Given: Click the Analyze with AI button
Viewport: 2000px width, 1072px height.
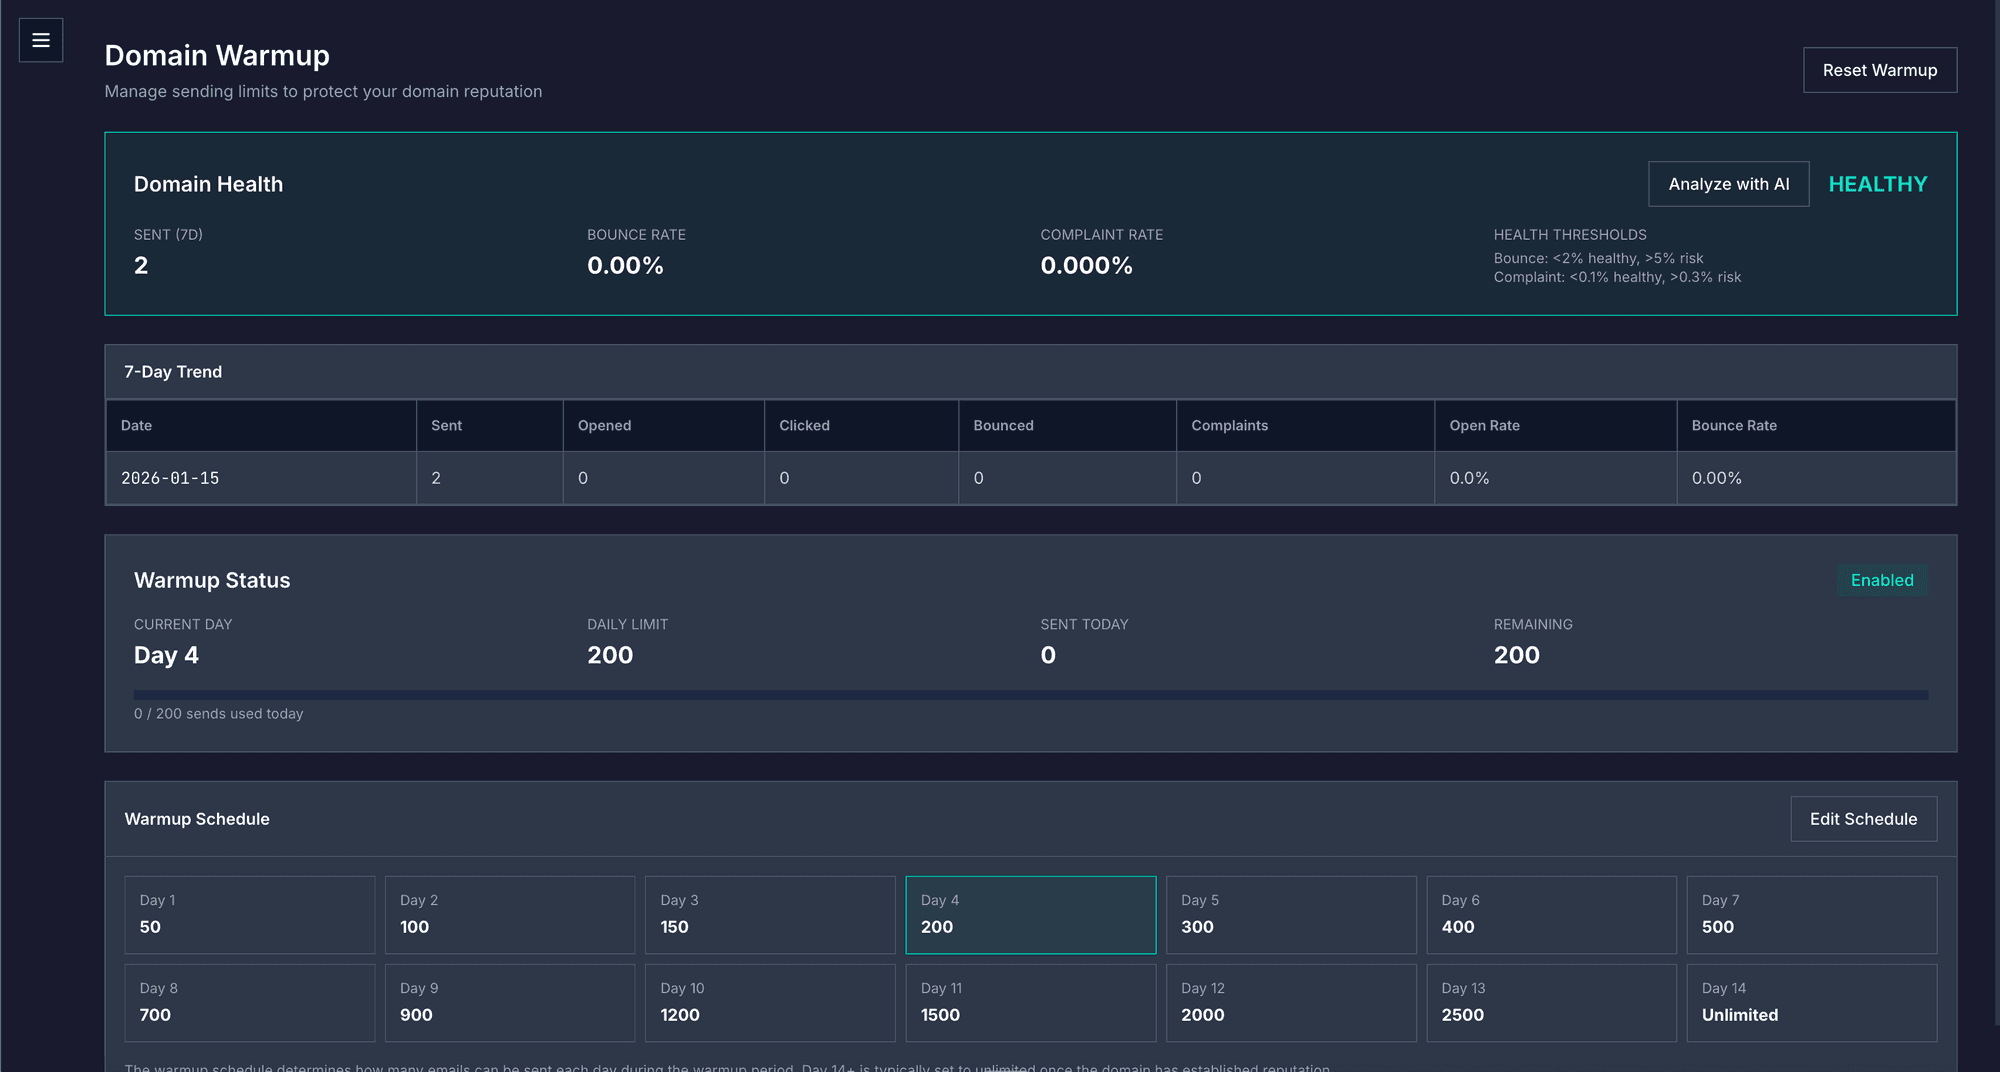Looking at the screenshot, I should [1728, 183].
